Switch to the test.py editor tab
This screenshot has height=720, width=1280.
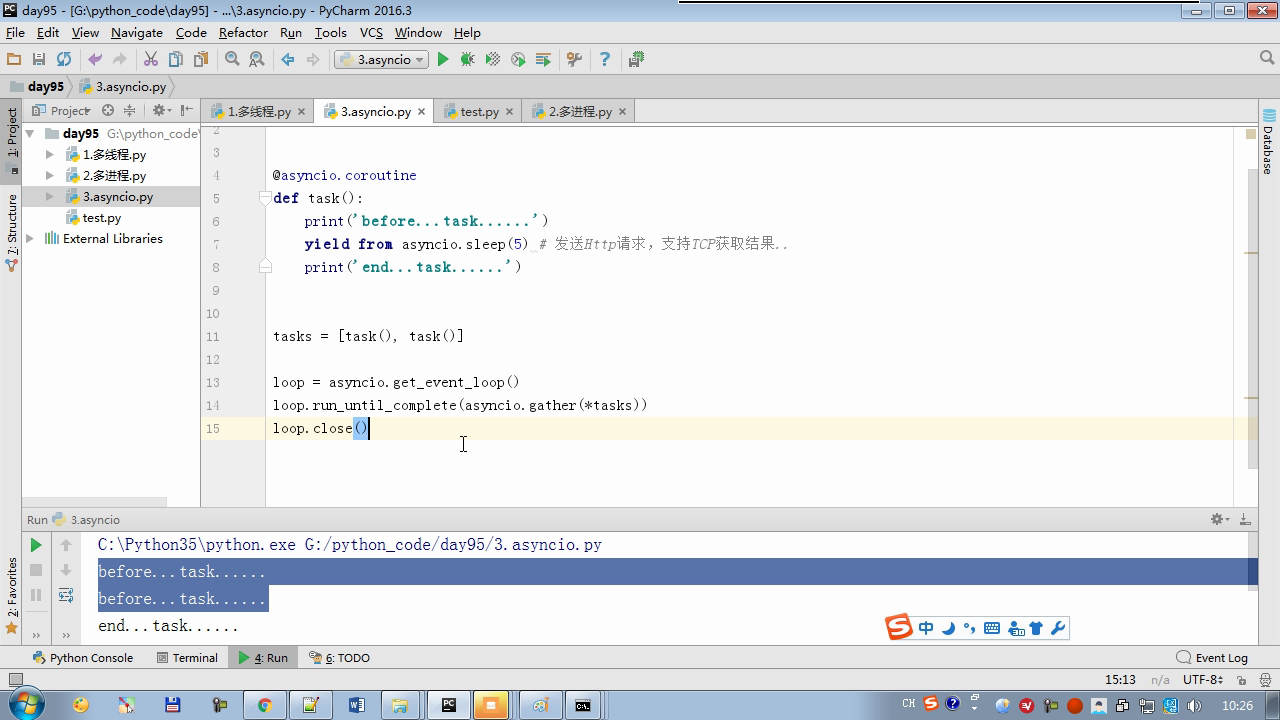point(479,112)
